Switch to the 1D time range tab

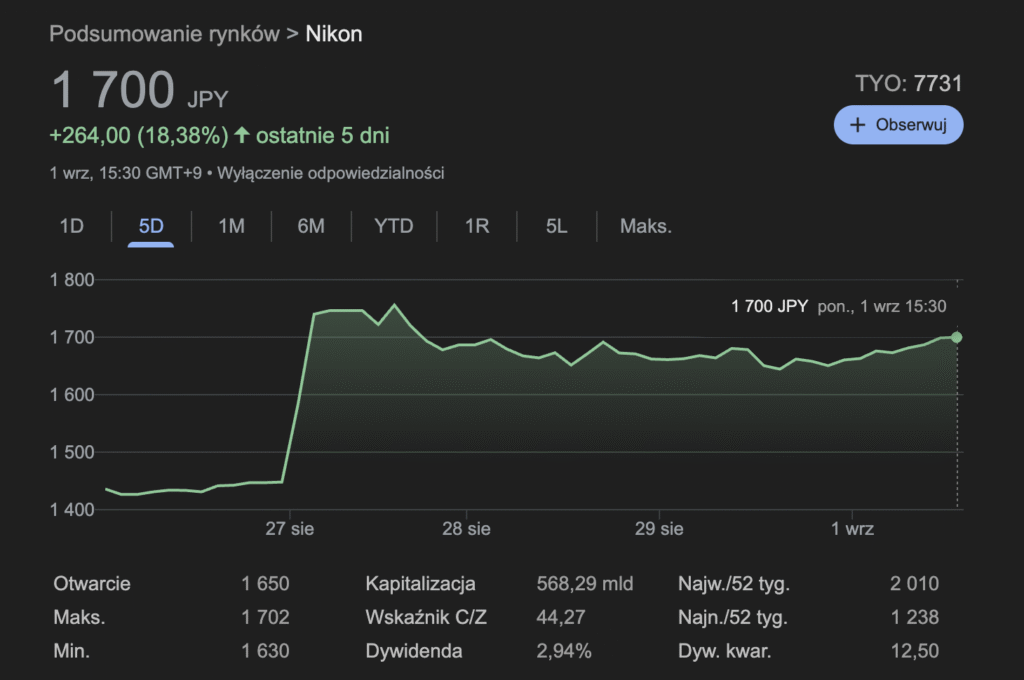(71, 226)
